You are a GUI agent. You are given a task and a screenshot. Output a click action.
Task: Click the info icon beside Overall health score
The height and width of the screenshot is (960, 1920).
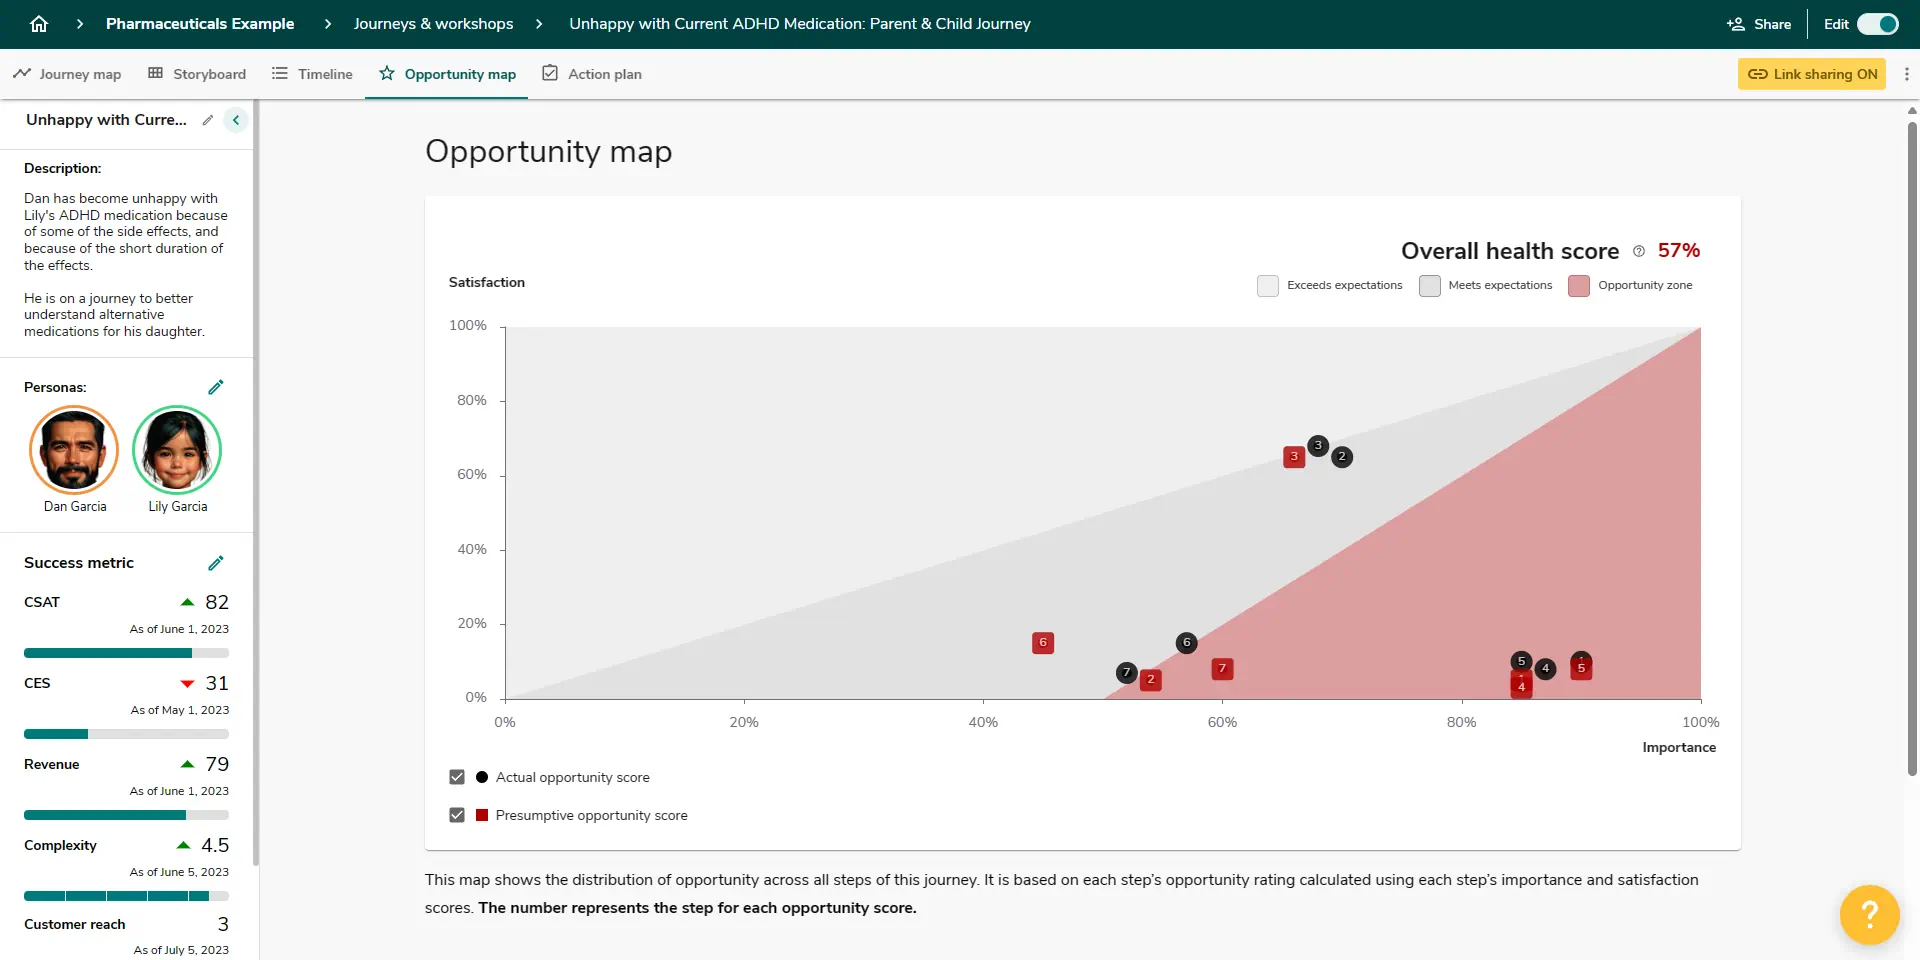(1637, 251)
